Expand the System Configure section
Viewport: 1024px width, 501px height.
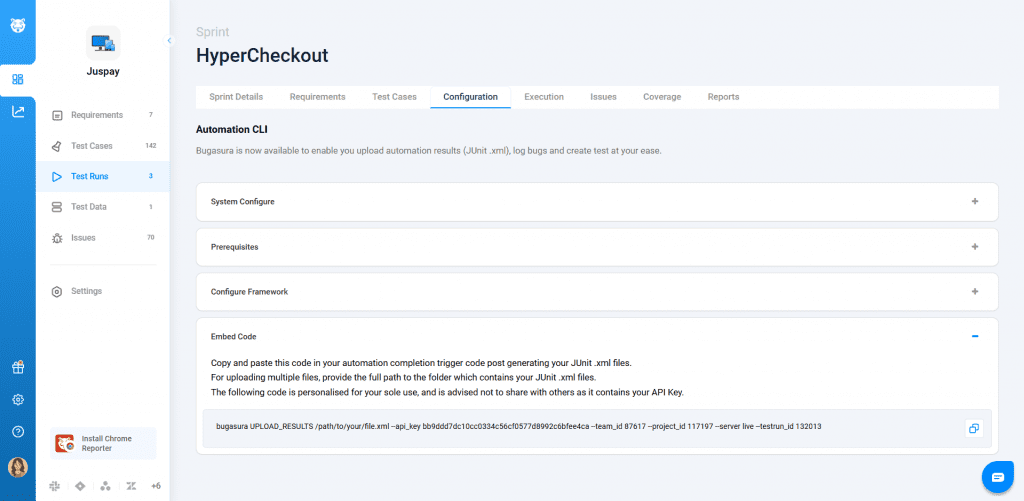(x=975, y=202)
